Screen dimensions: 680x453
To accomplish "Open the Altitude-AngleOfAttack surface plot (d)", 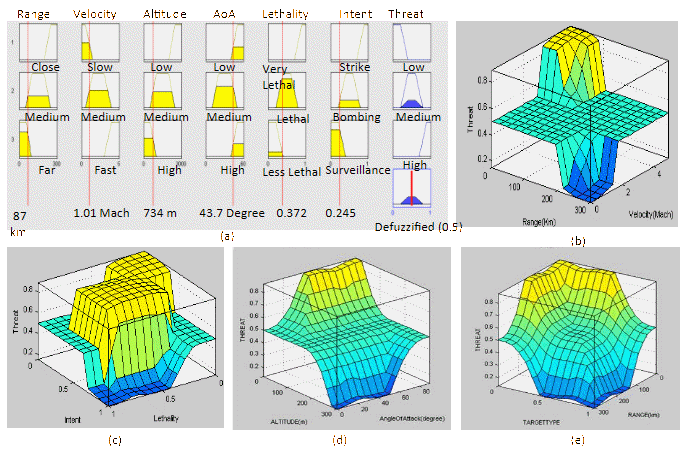I will [x=342, y=339].
